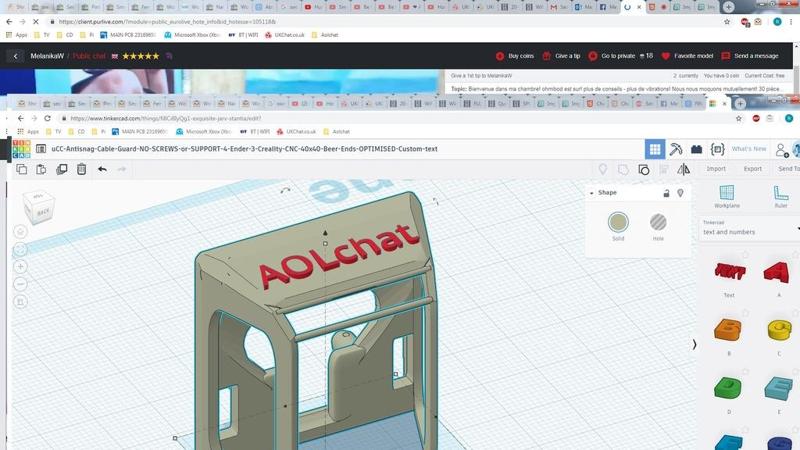The height and width of the screenshot is (450, 800).
Task: Click Buy coins in the back window
Action: point(515,56)
